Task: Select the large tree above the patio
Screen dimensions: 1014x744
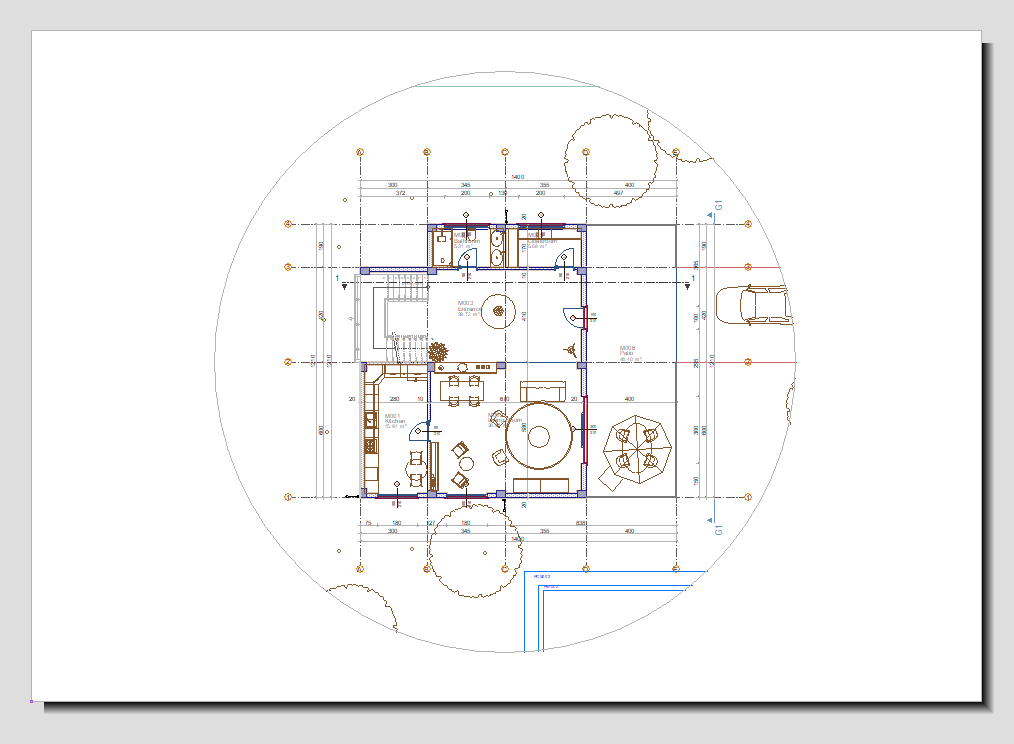Action: pyautogui.click(x=611, y=161)
